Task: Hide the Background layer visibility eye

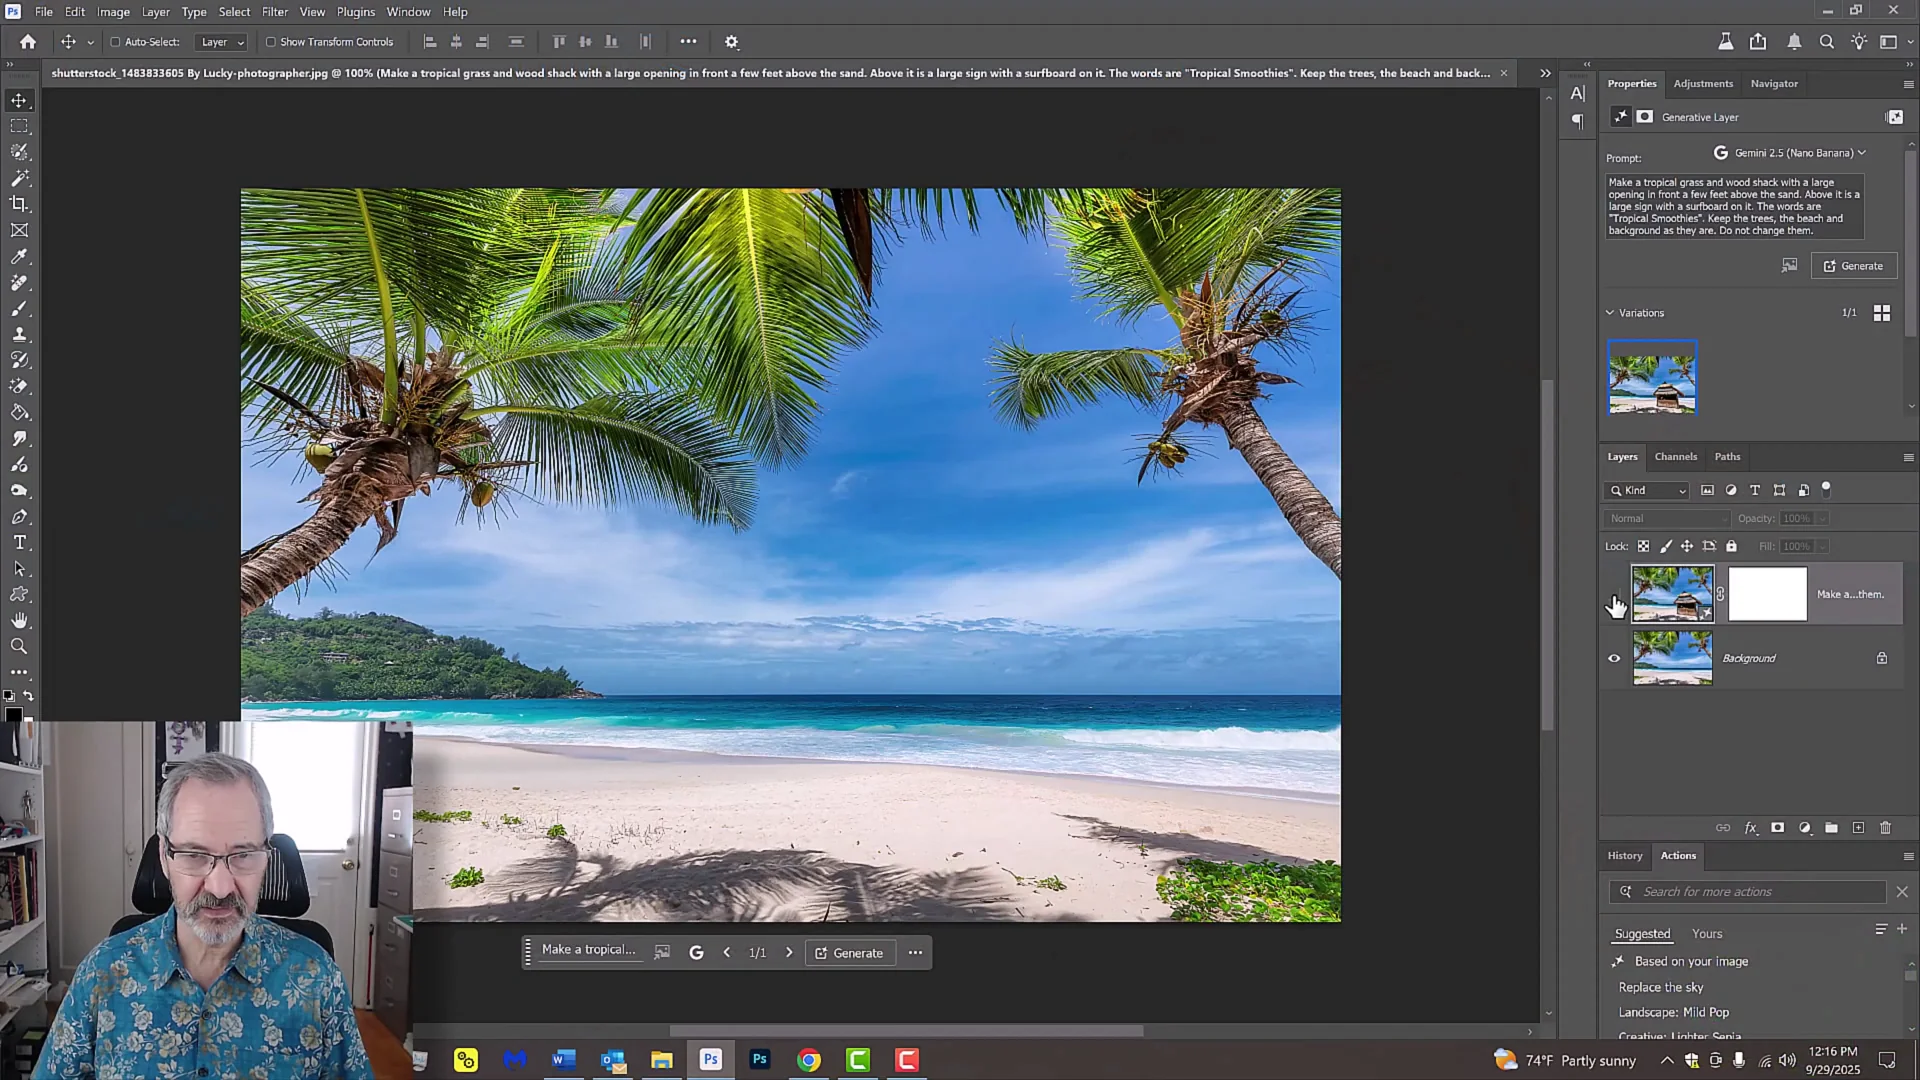Action: pyautogui.click(x=1614, y=658)
